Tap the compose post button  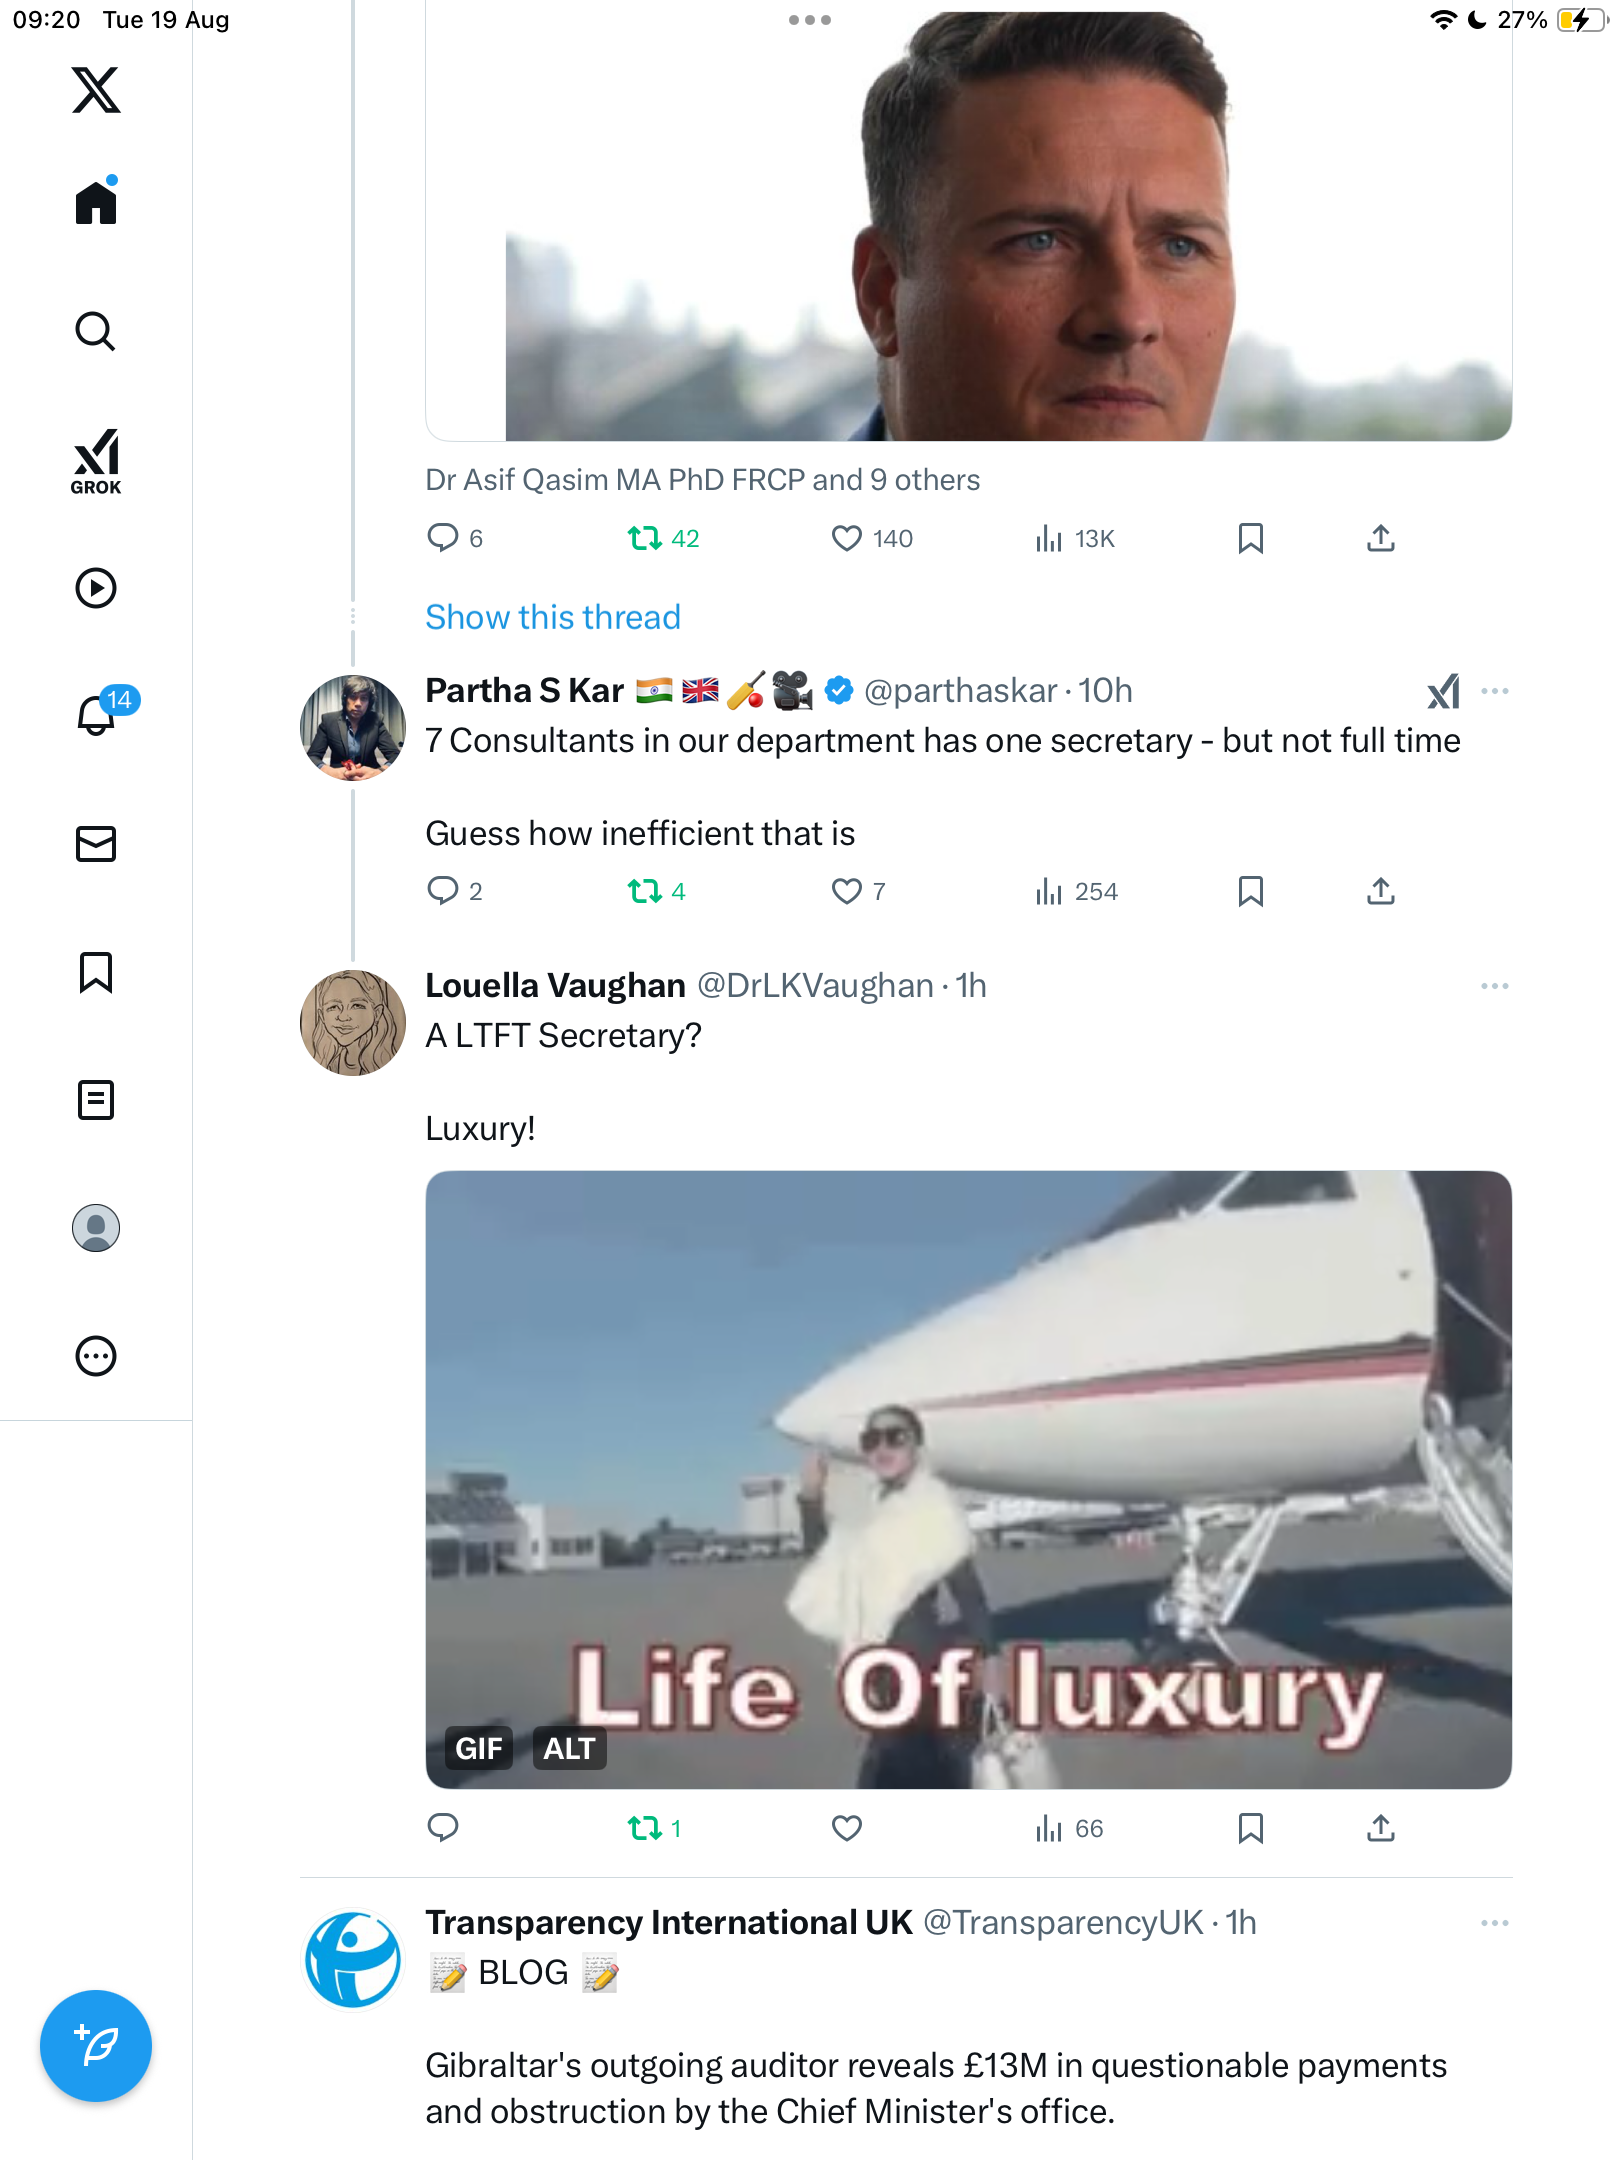(96, 2045)
